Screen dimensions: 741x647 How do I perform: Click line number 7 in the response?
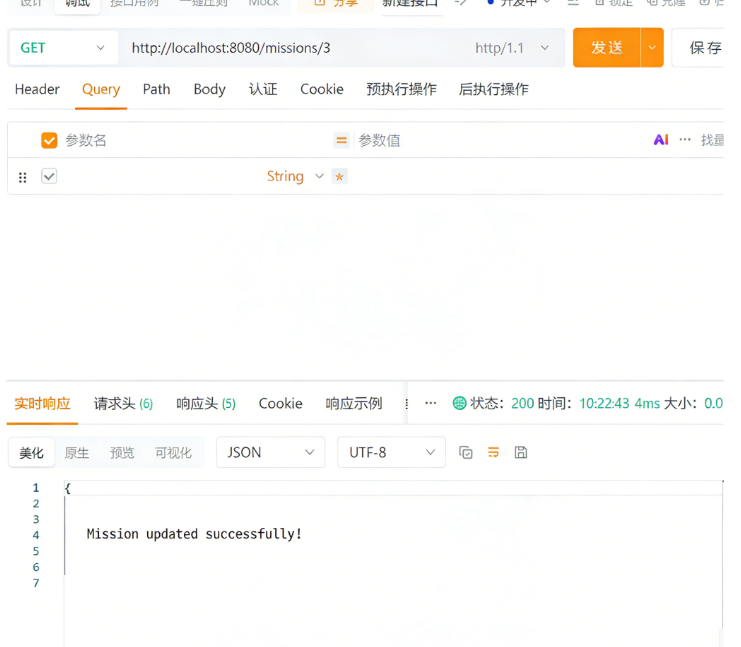coord(36,583)
